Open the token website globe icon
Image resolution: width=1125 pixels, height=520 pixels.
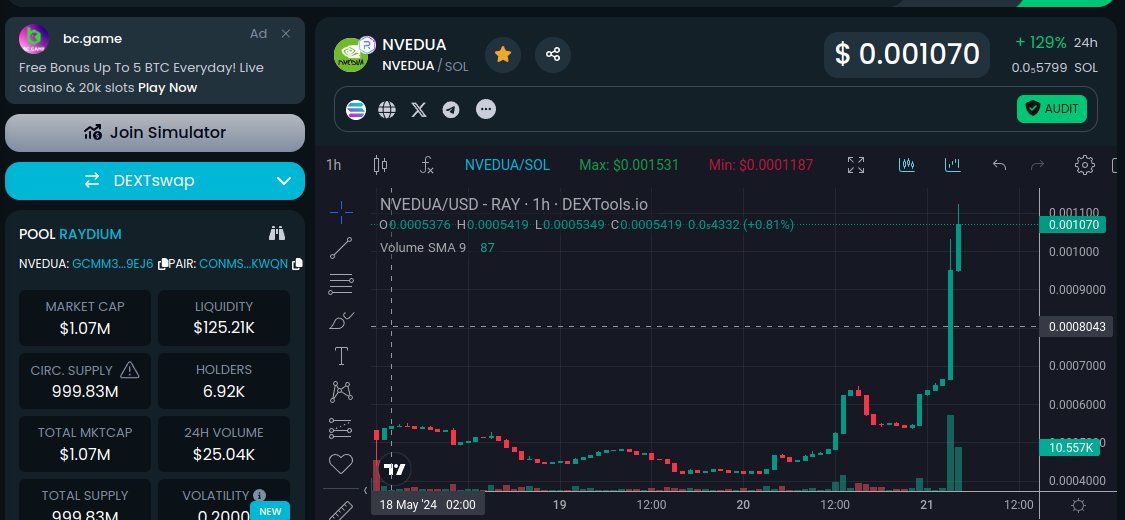click(387, 110)
